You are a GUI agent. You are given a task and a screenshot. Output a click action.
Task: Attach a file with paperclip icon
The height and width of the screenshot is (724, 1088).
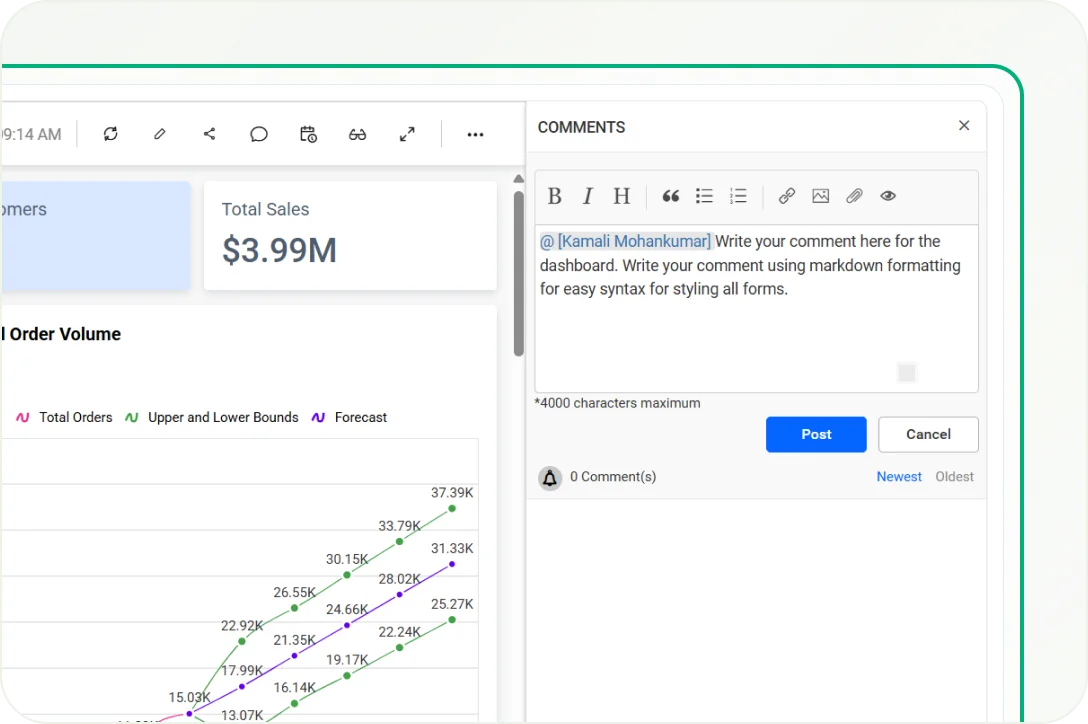pyautogui.click(x=854, y=196)
